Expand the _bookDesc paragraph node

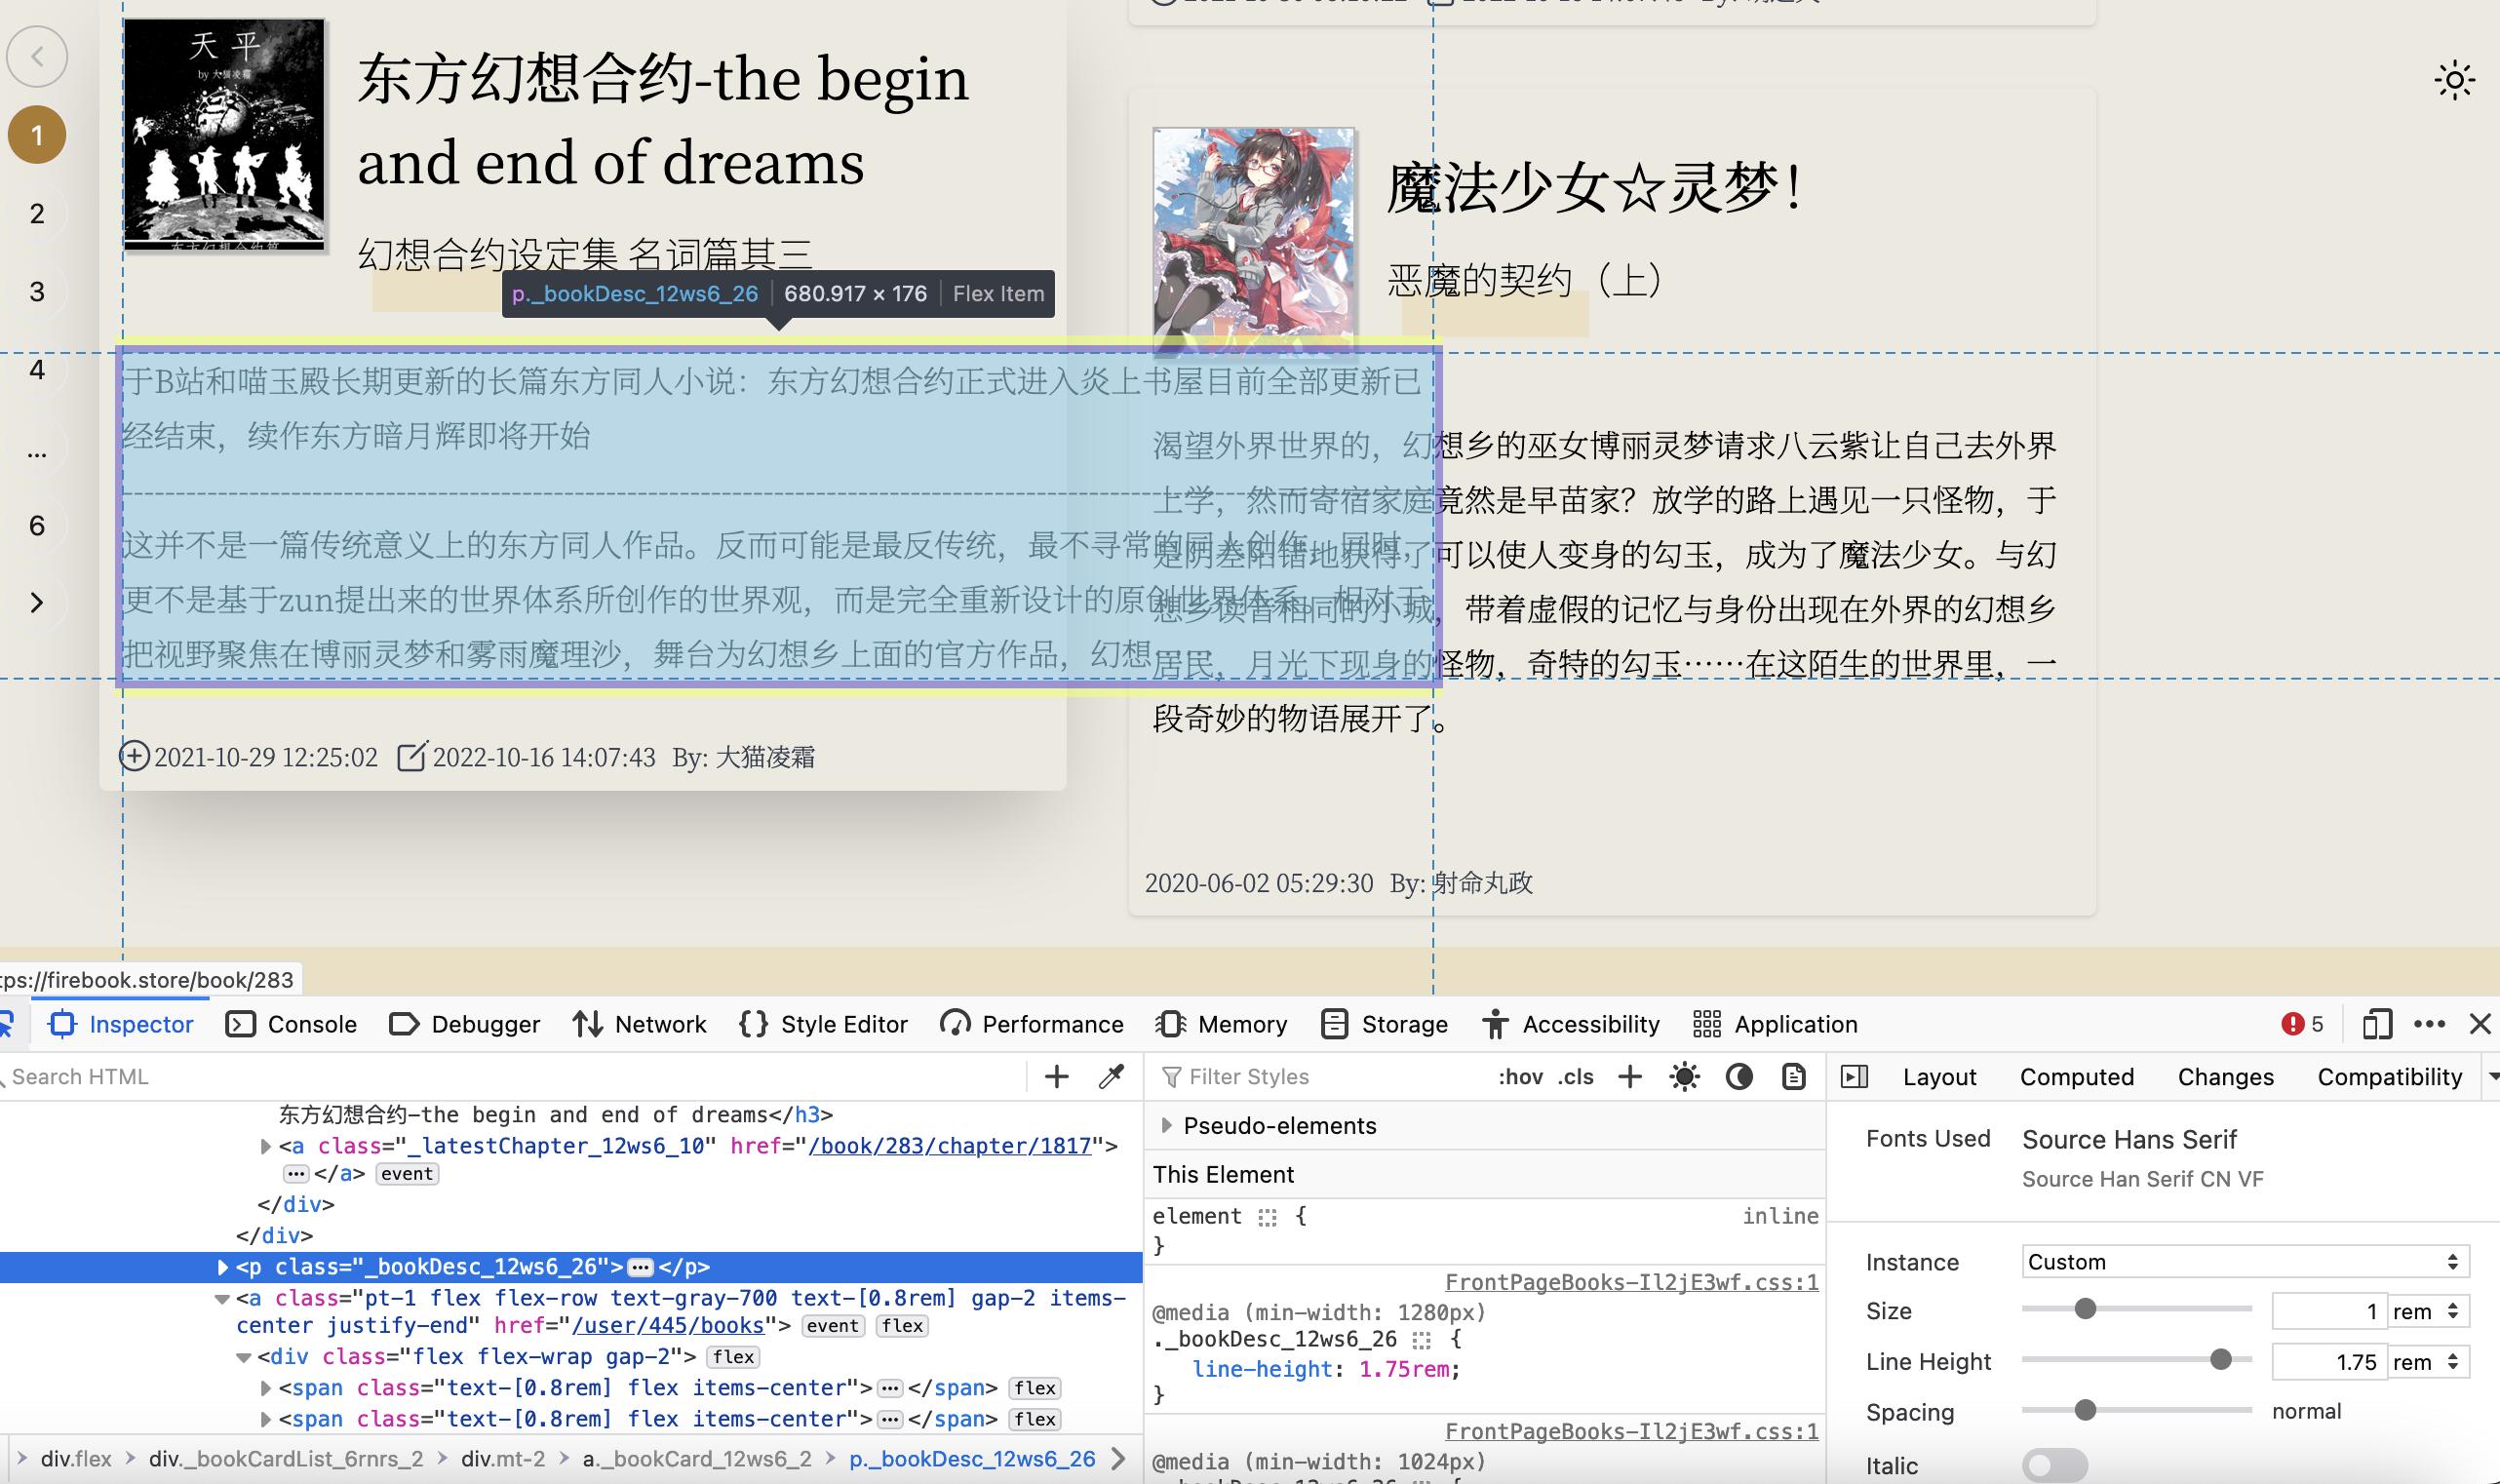tap(223, 1267)
